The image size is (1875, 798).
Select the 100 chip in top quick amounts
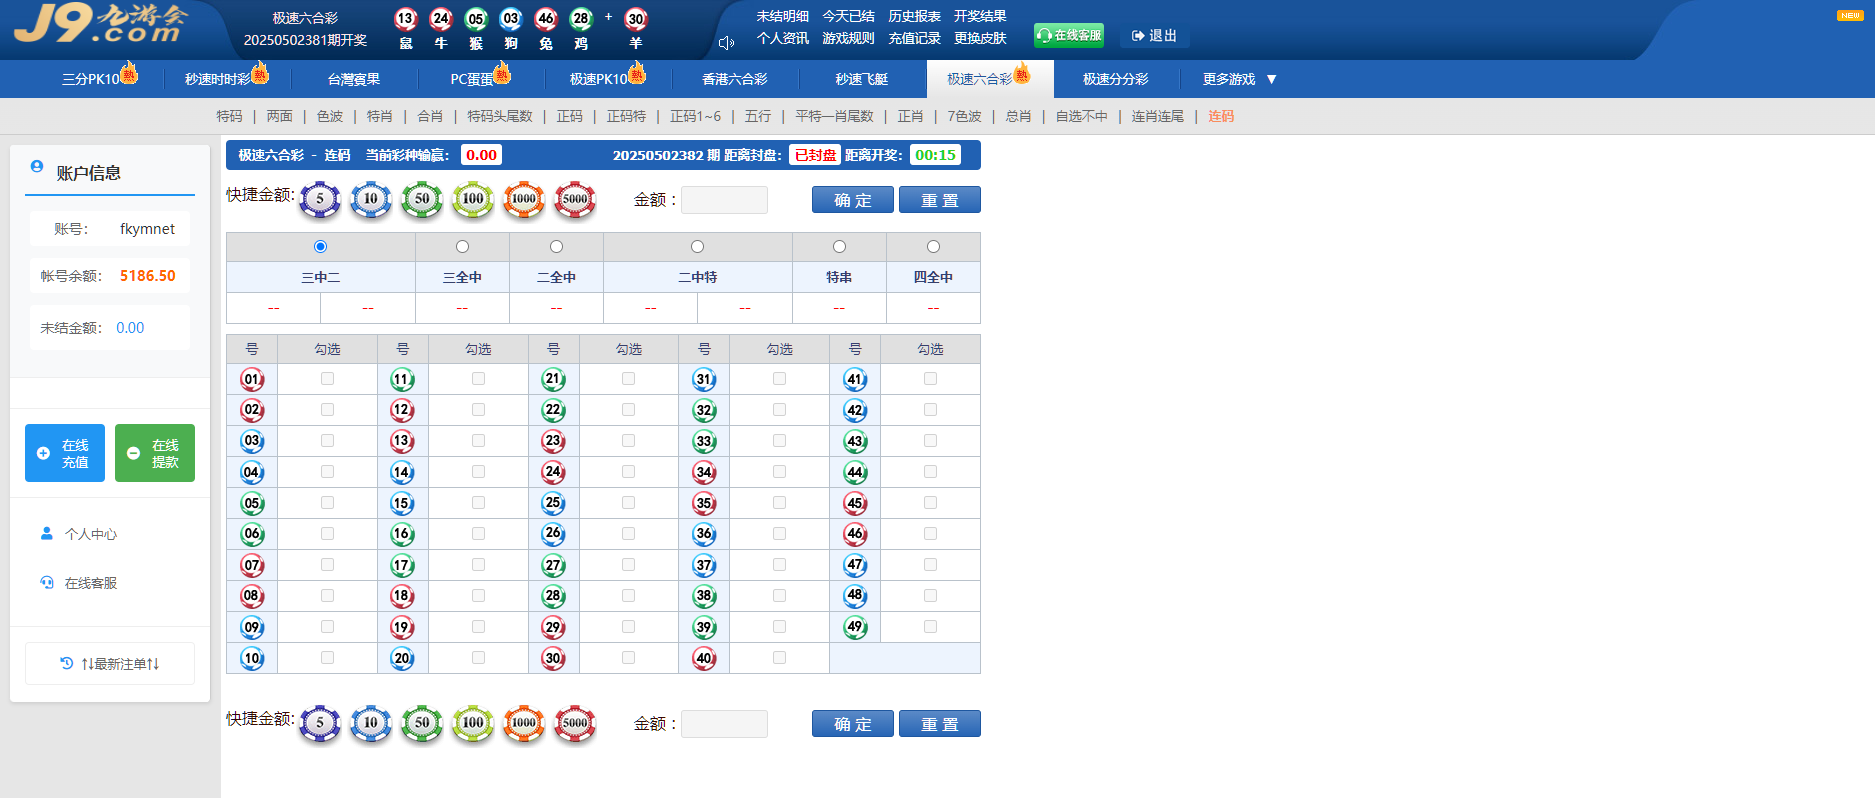coord(473,199)
